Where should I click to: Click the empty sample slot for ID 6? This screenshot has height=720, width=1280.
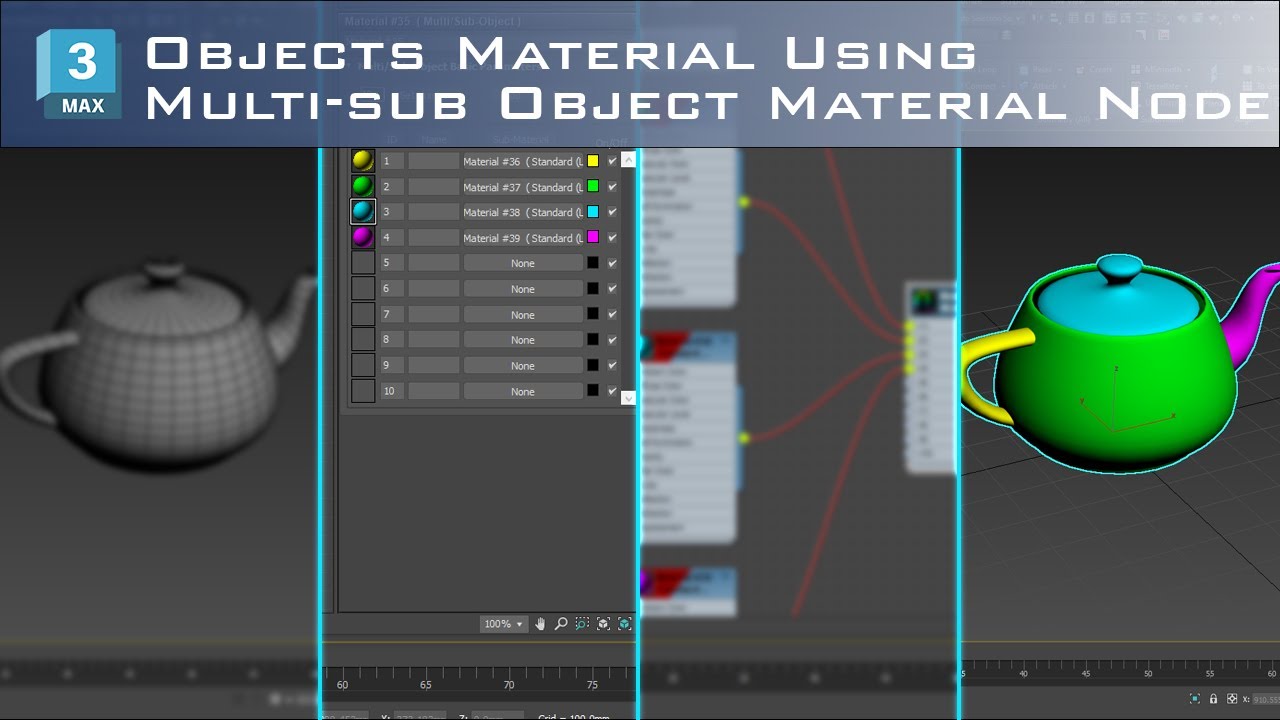(x=363, y=289)
